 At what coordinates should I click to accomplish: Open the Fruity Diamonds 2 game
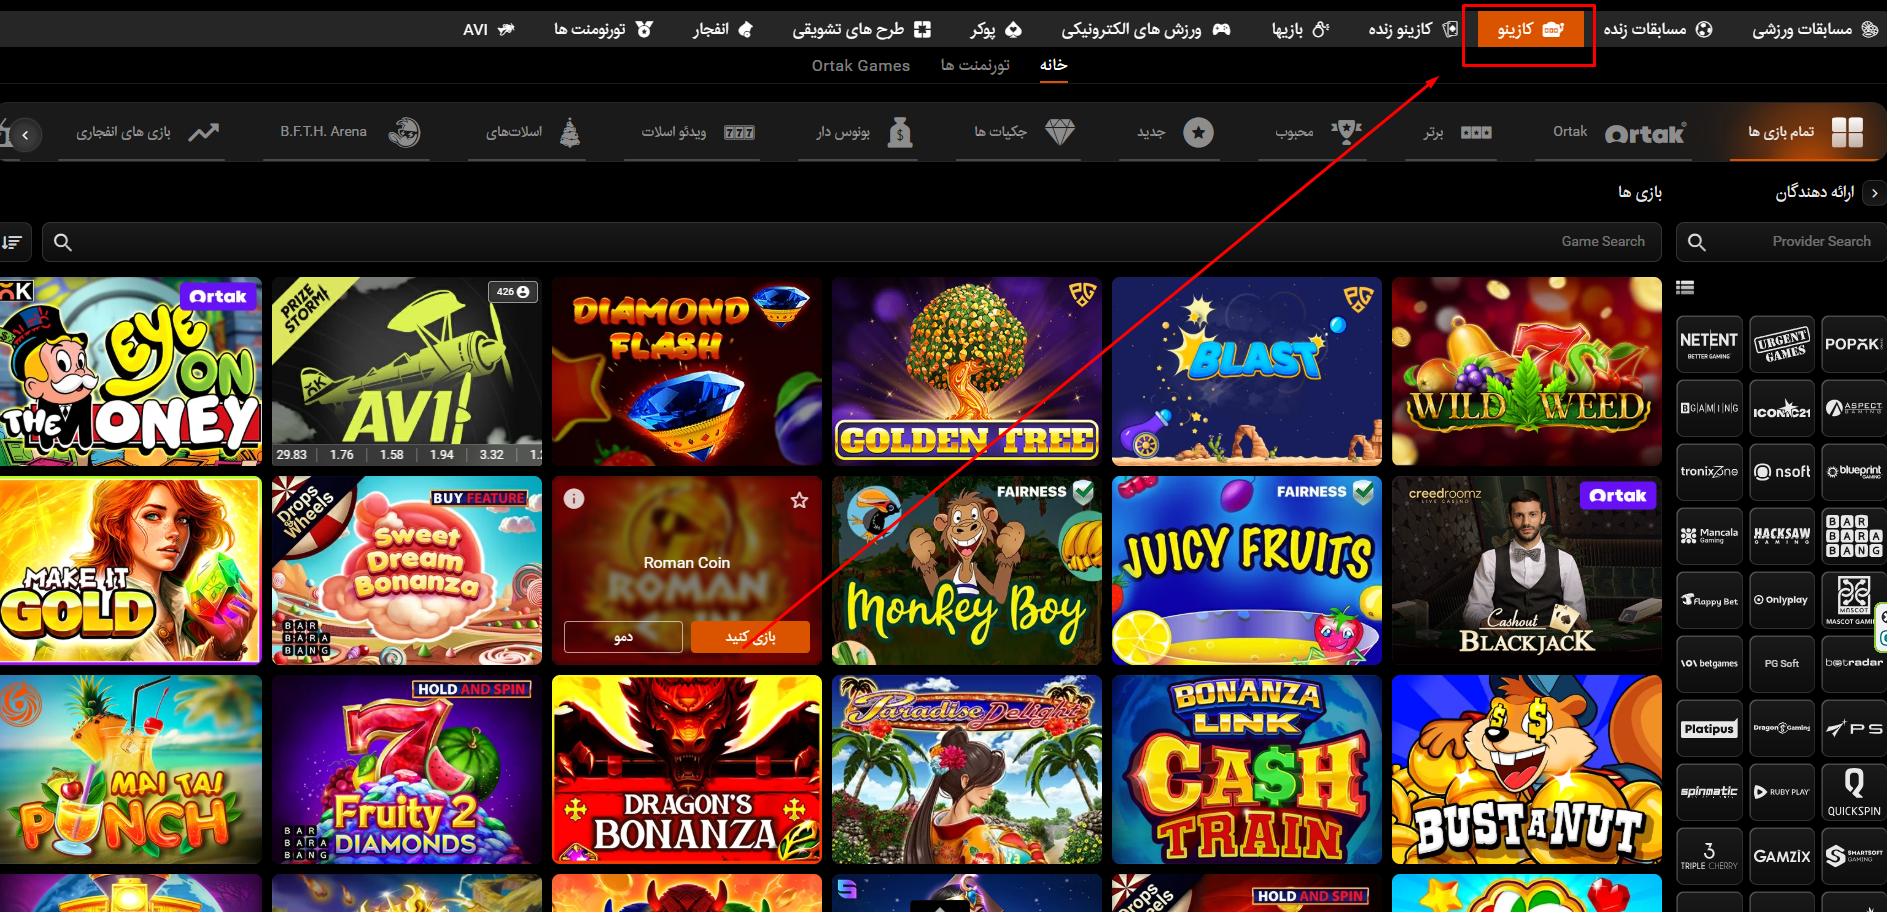click(x=407, y=769)
